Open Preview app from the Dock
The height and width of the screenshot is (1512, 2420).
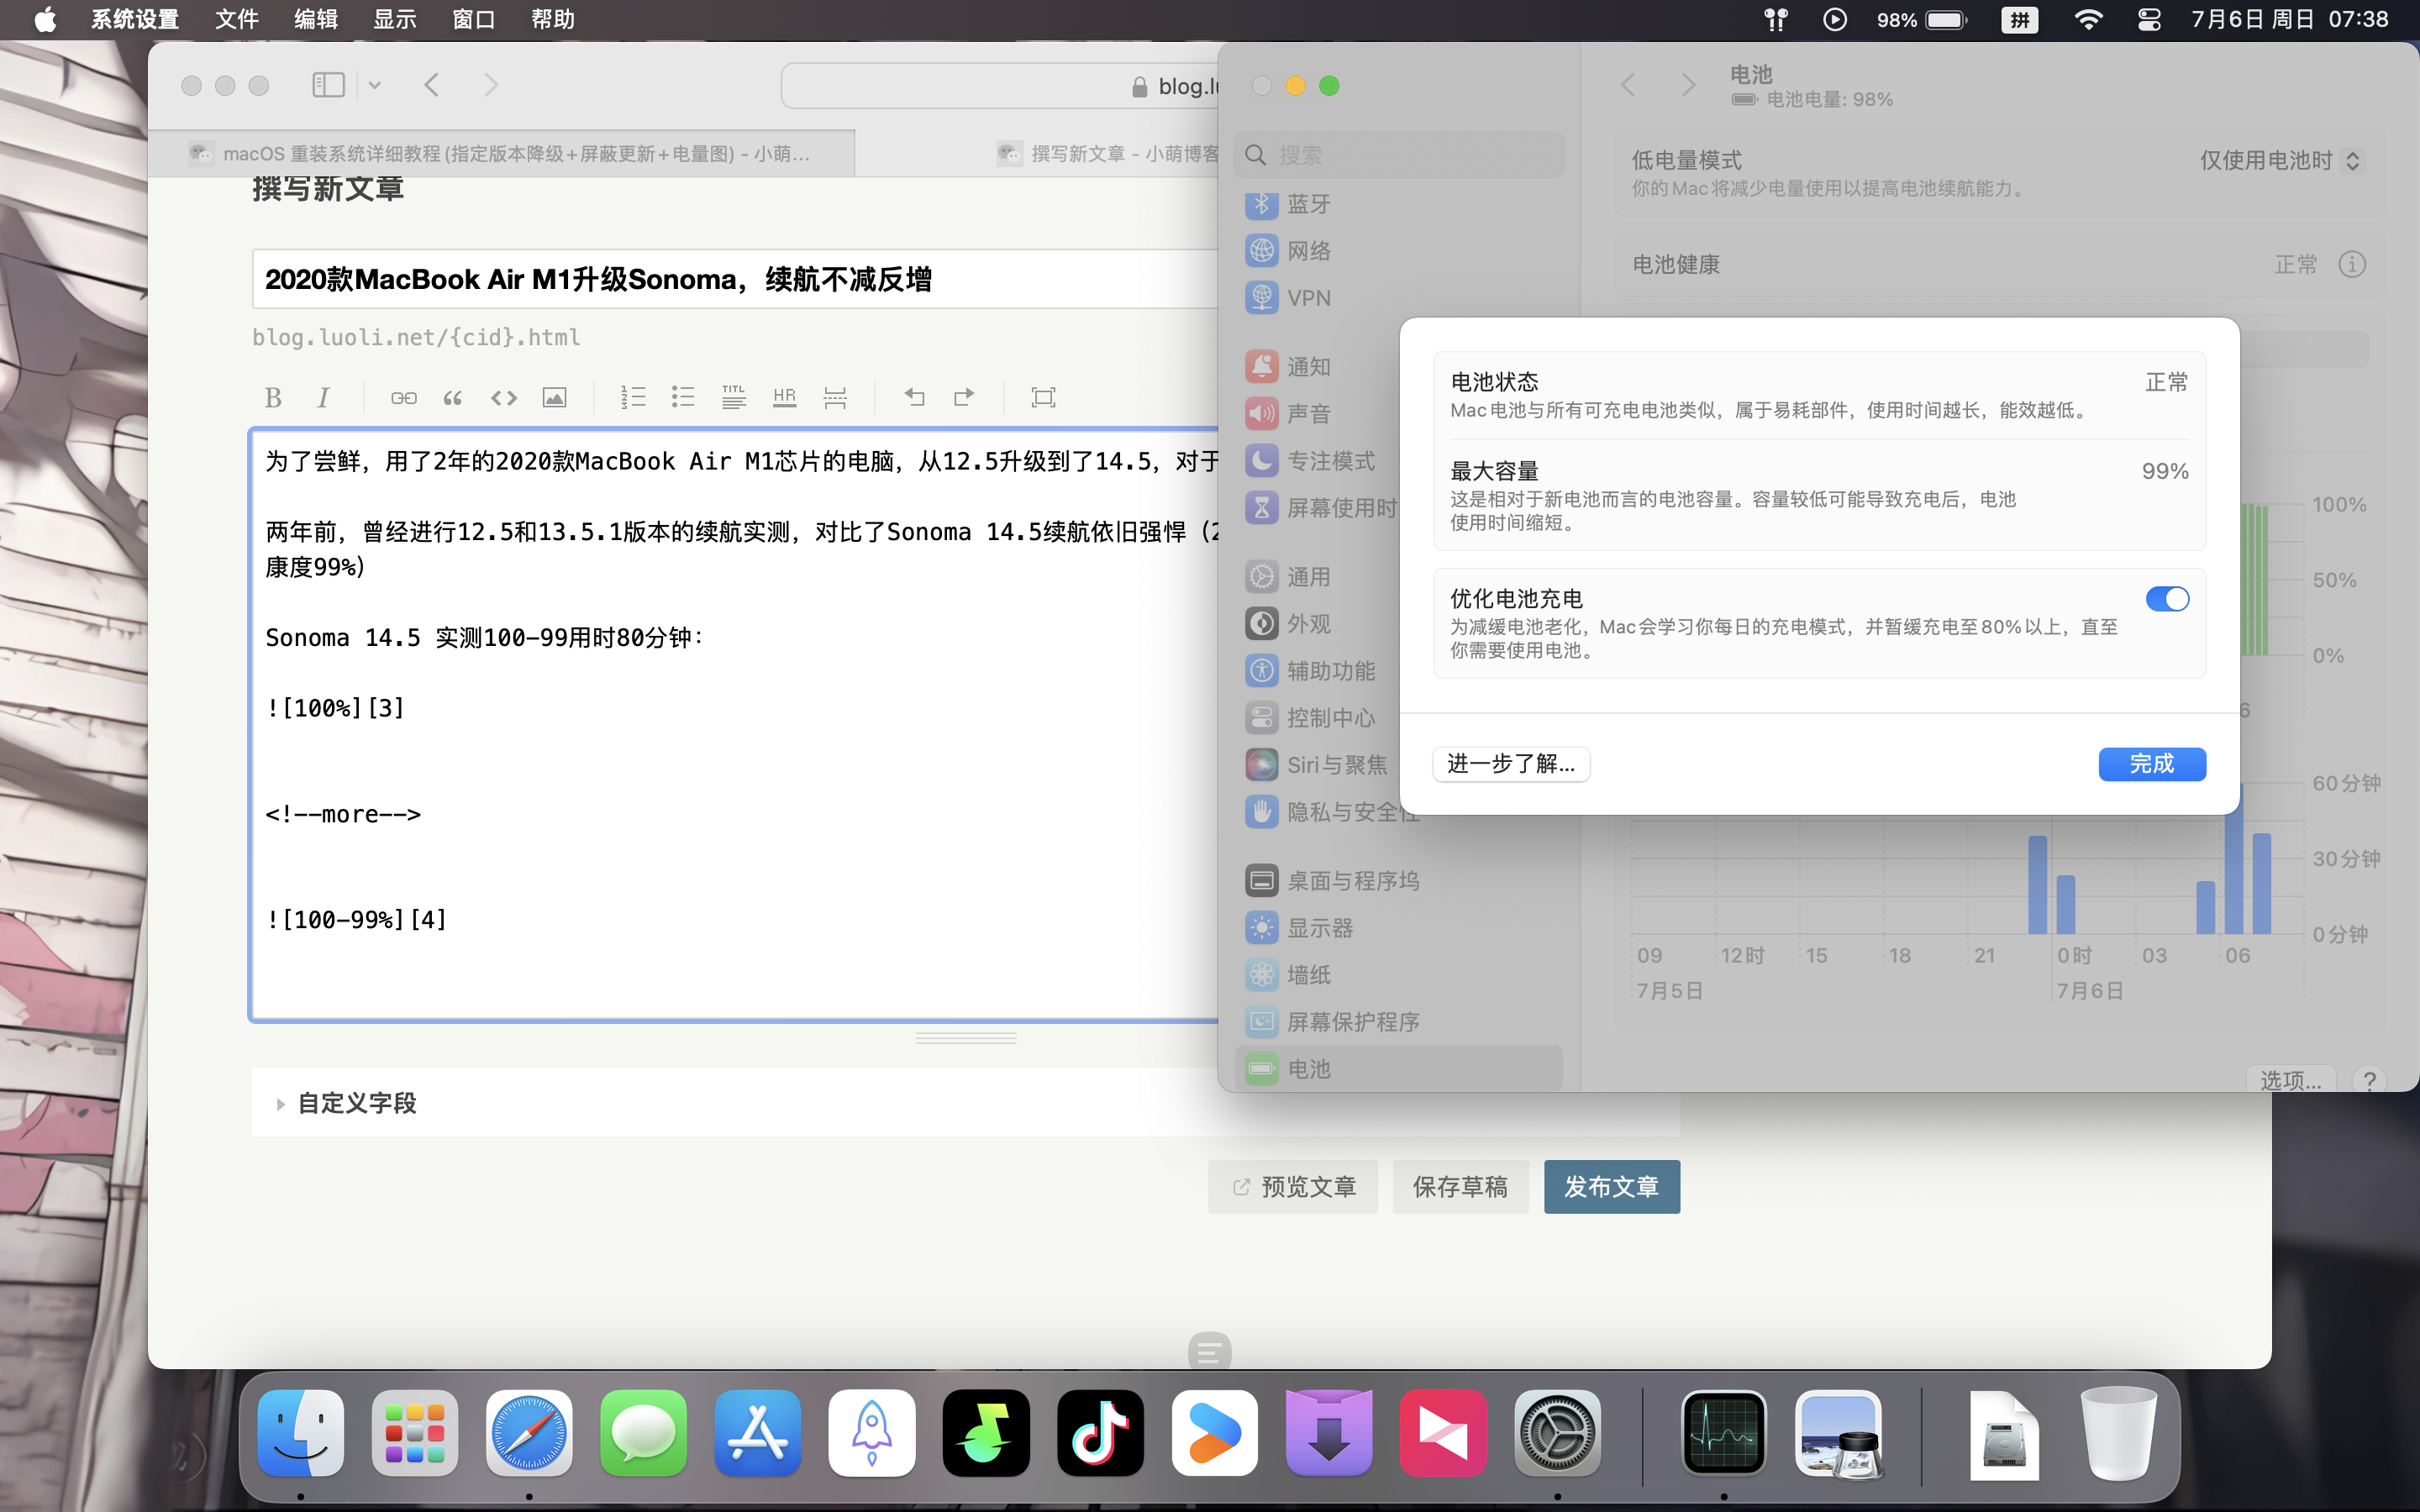[x=1838, y=1433]
